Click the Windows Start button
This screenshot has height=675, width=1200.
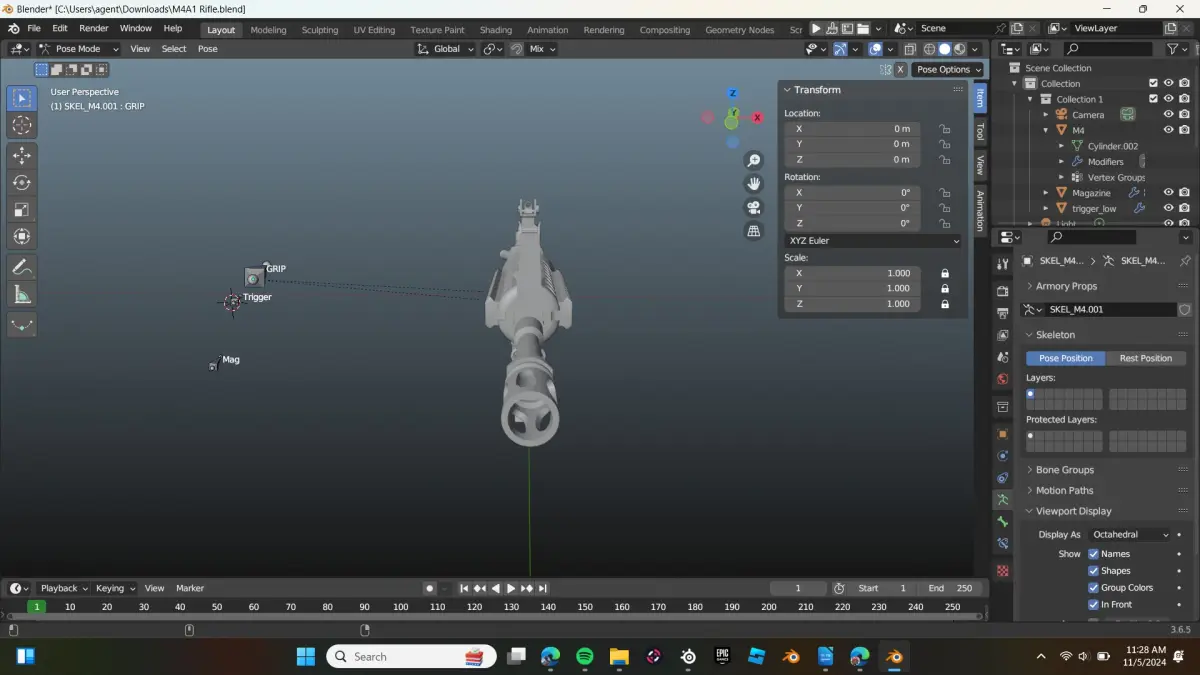(x=306, y=656)
